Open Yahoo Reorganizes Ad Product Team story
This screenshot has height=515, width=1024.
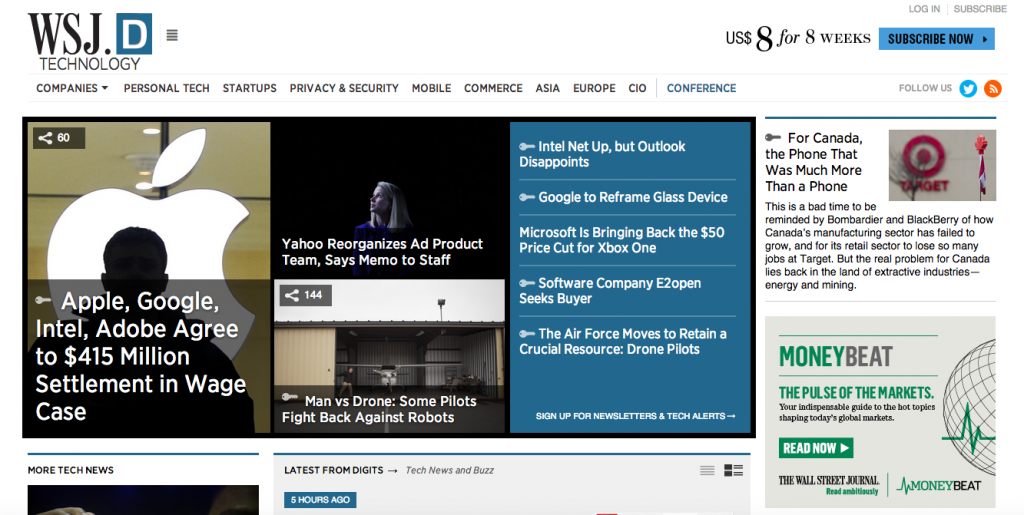tap(382, 252)
